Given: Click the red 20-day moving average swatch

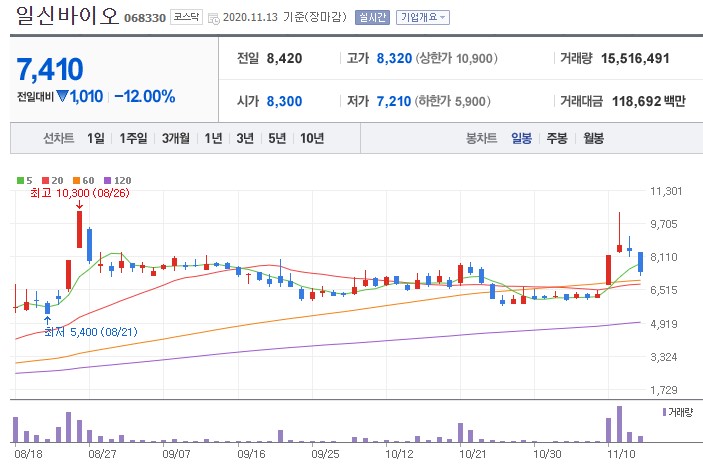Looking at the screenshot, I should pyautogui.click(x=45, y=180).
